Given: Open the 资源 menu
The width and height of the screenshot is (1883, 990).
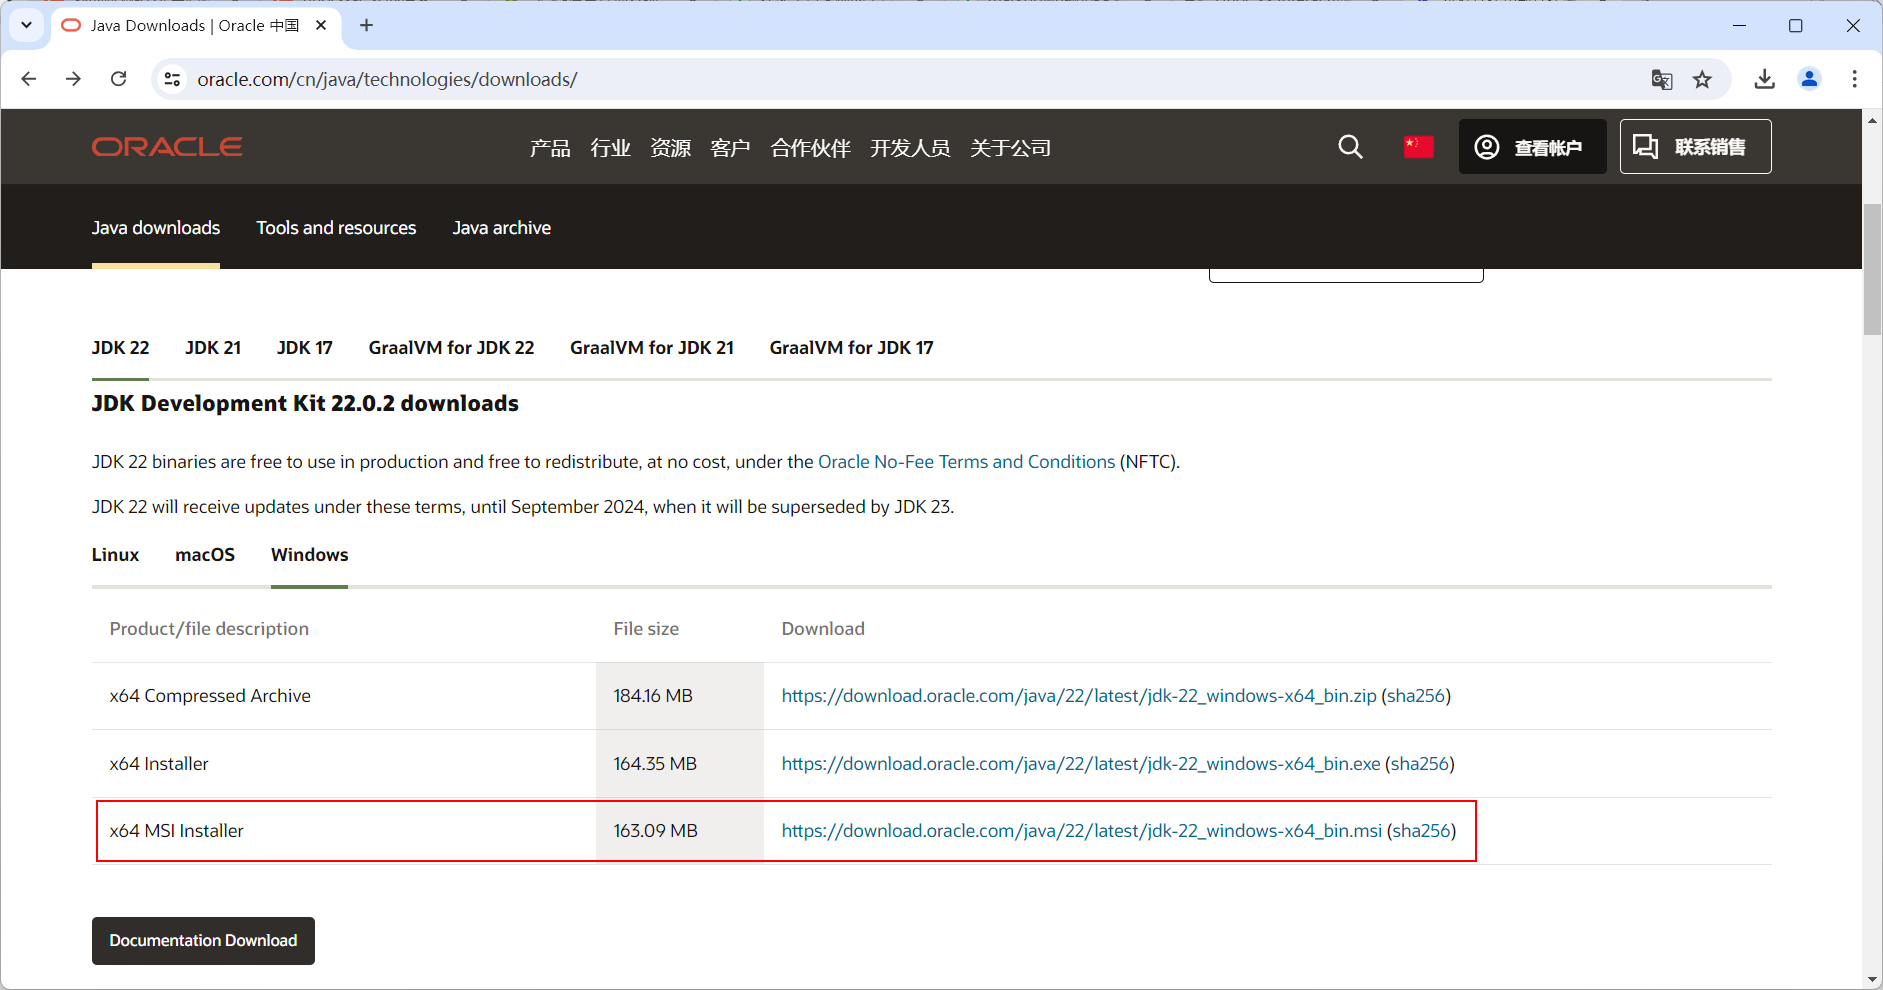Looking at the screenshot, I should [670, 148].
